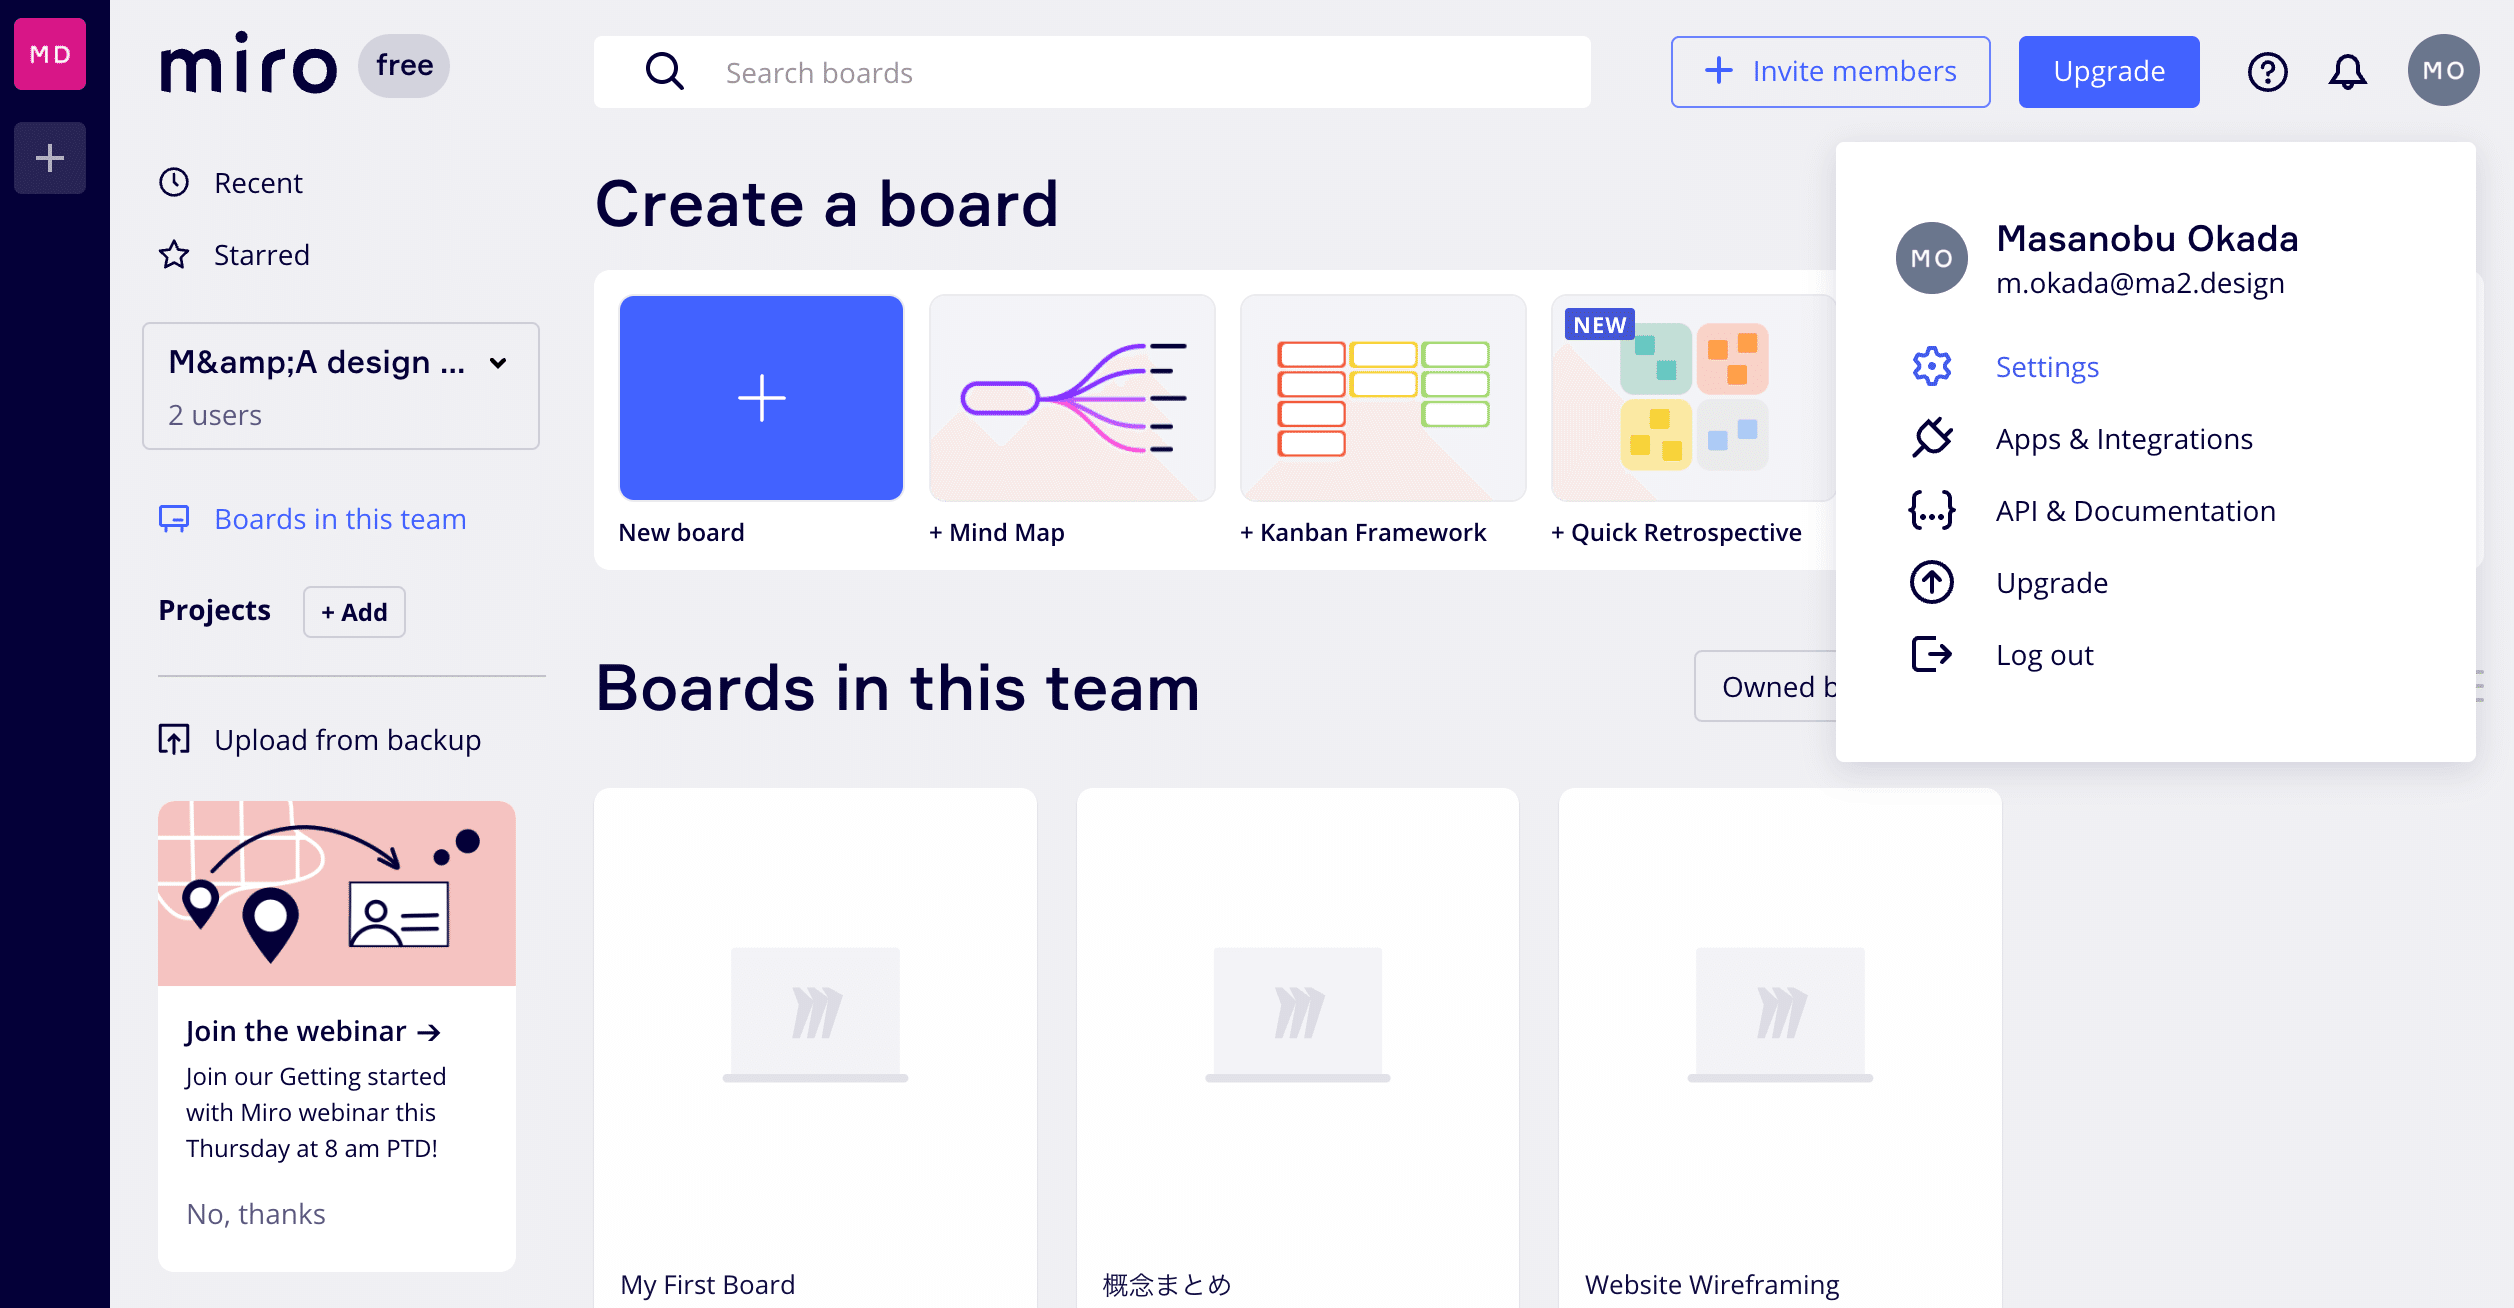Click the API & Documentation menu item
The image size is (2514, 1308).
(x=2137, y=510)
